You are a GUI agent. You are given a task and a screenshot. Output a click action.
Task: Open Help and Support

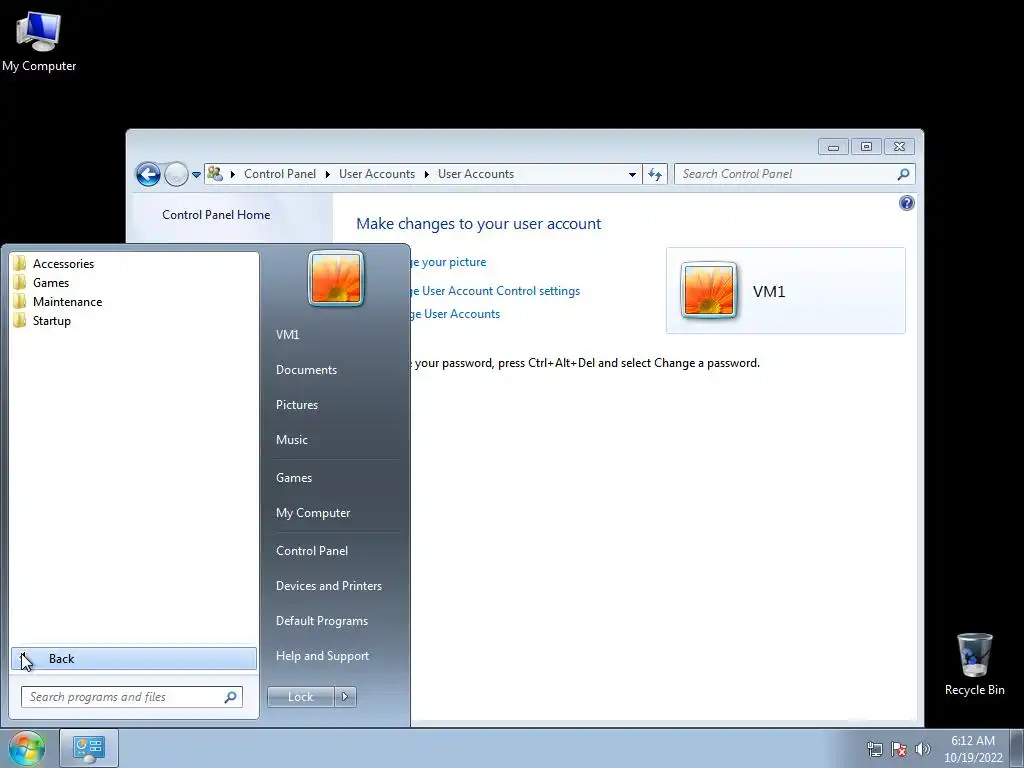(322, 656)
